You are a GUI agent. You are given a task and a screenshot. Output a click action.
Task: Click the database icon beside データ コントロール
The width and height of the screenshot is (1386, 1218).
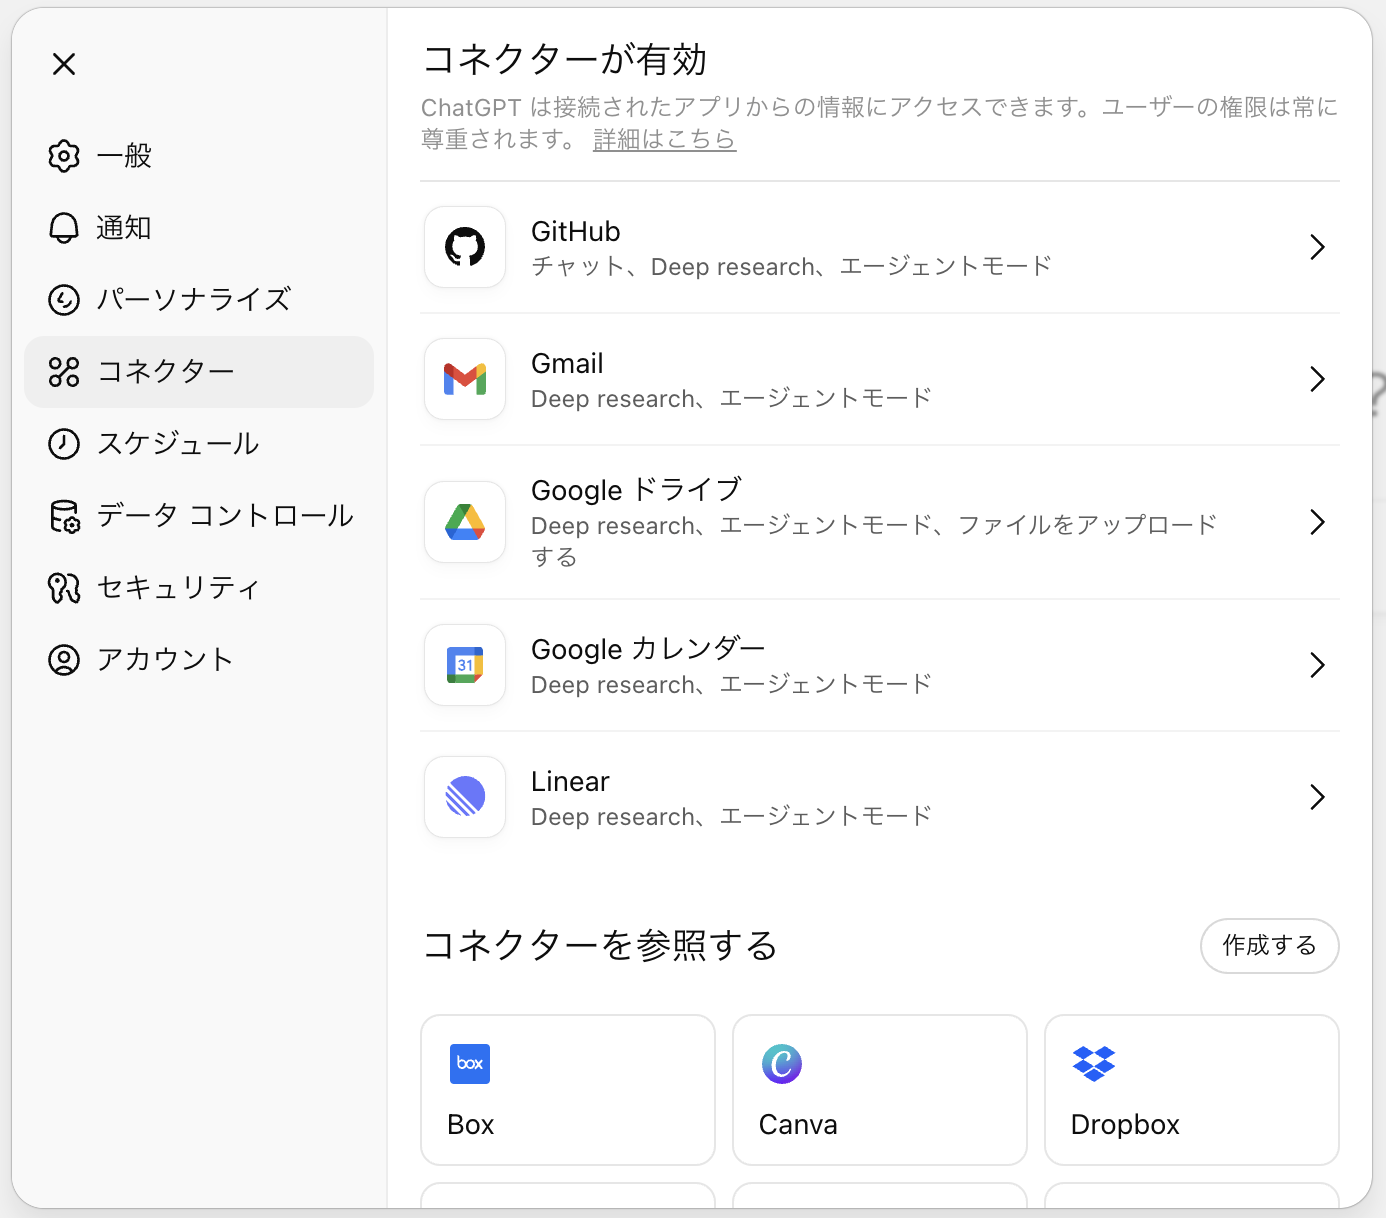tap(64, 516)
